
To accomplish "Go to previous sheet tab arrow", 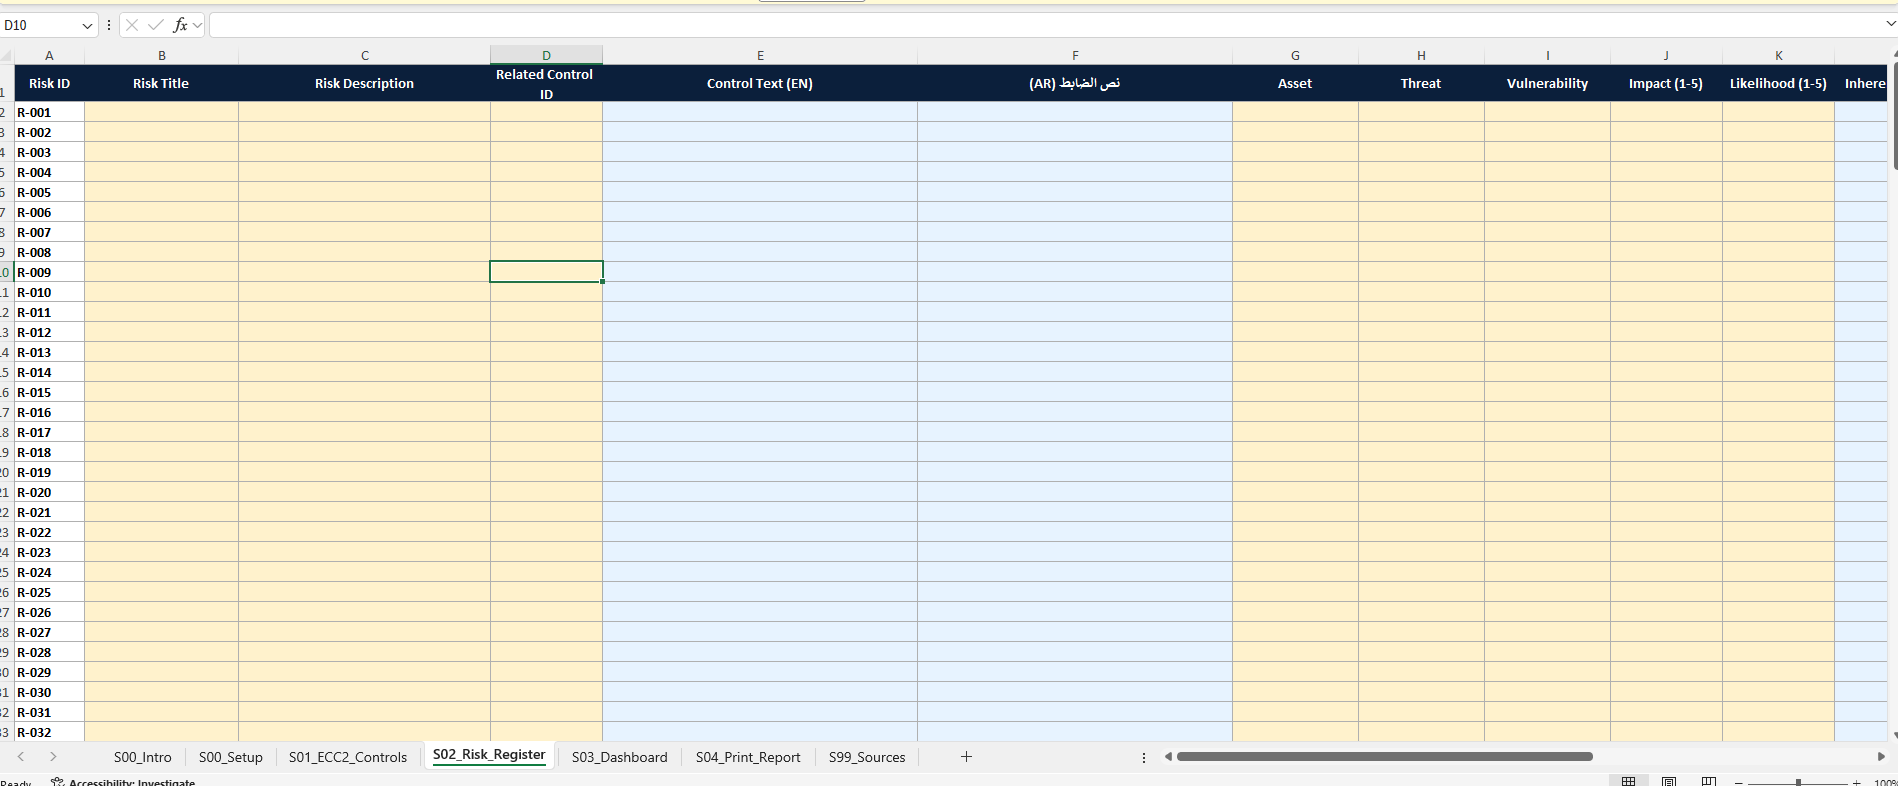I will click(x=21, y=757).
